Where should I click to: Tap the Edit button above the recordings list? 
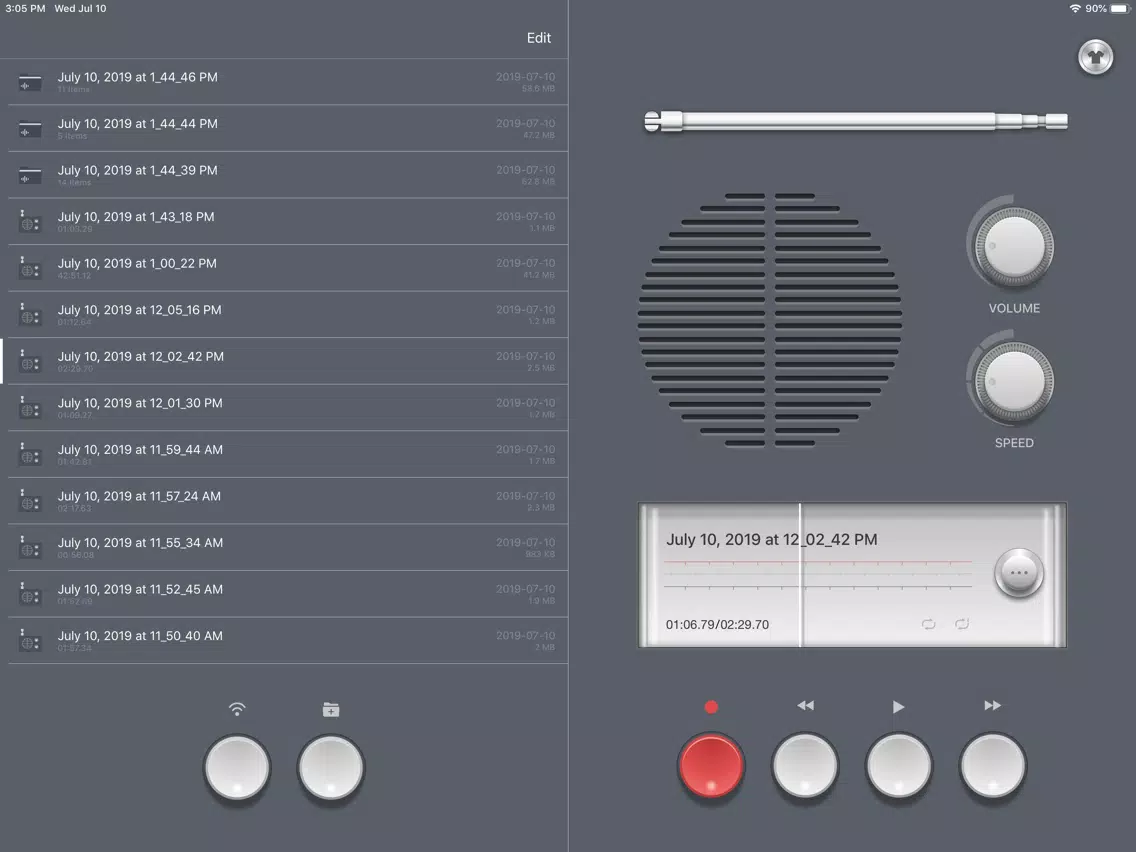538,38
